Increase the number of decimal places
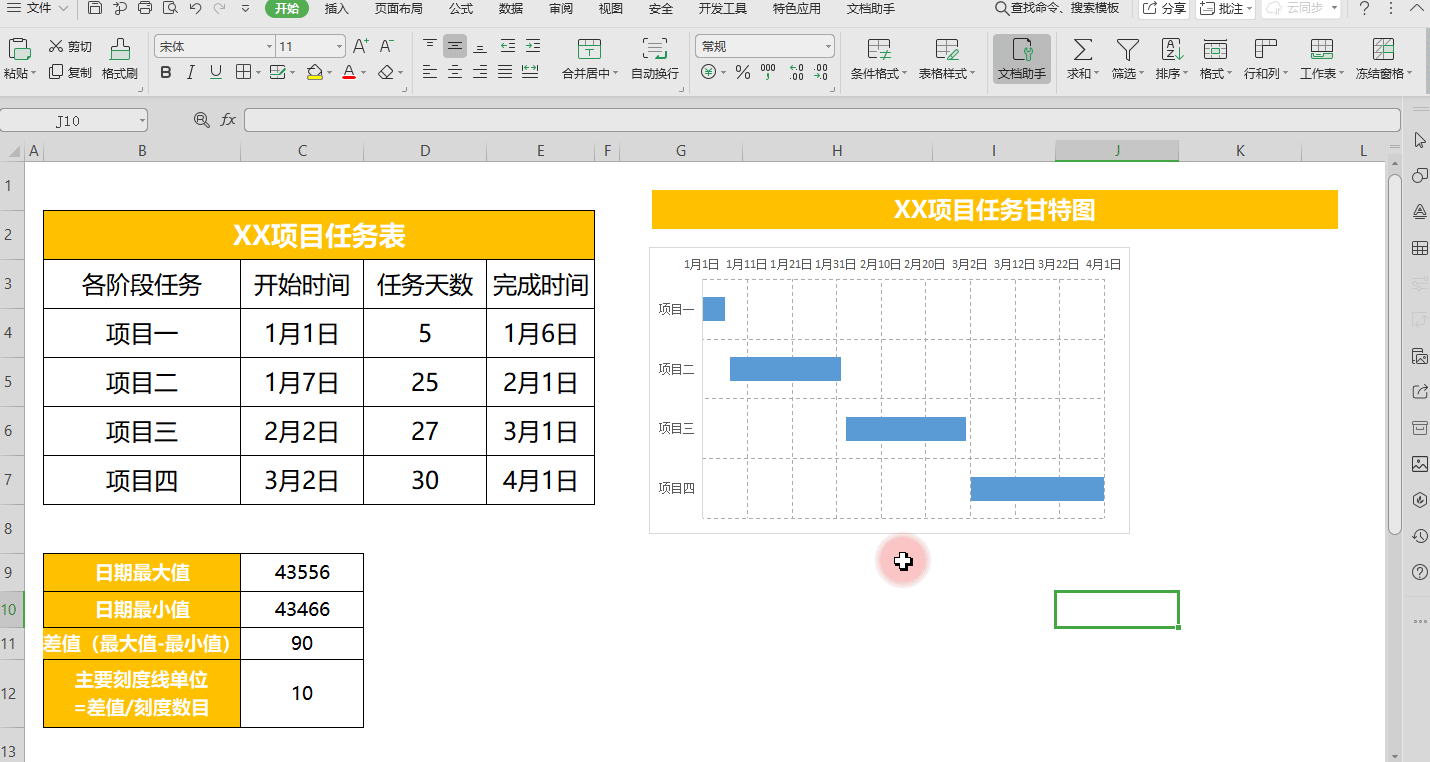1430x762 pixels. pyautogui.click(x=796, y=72)
